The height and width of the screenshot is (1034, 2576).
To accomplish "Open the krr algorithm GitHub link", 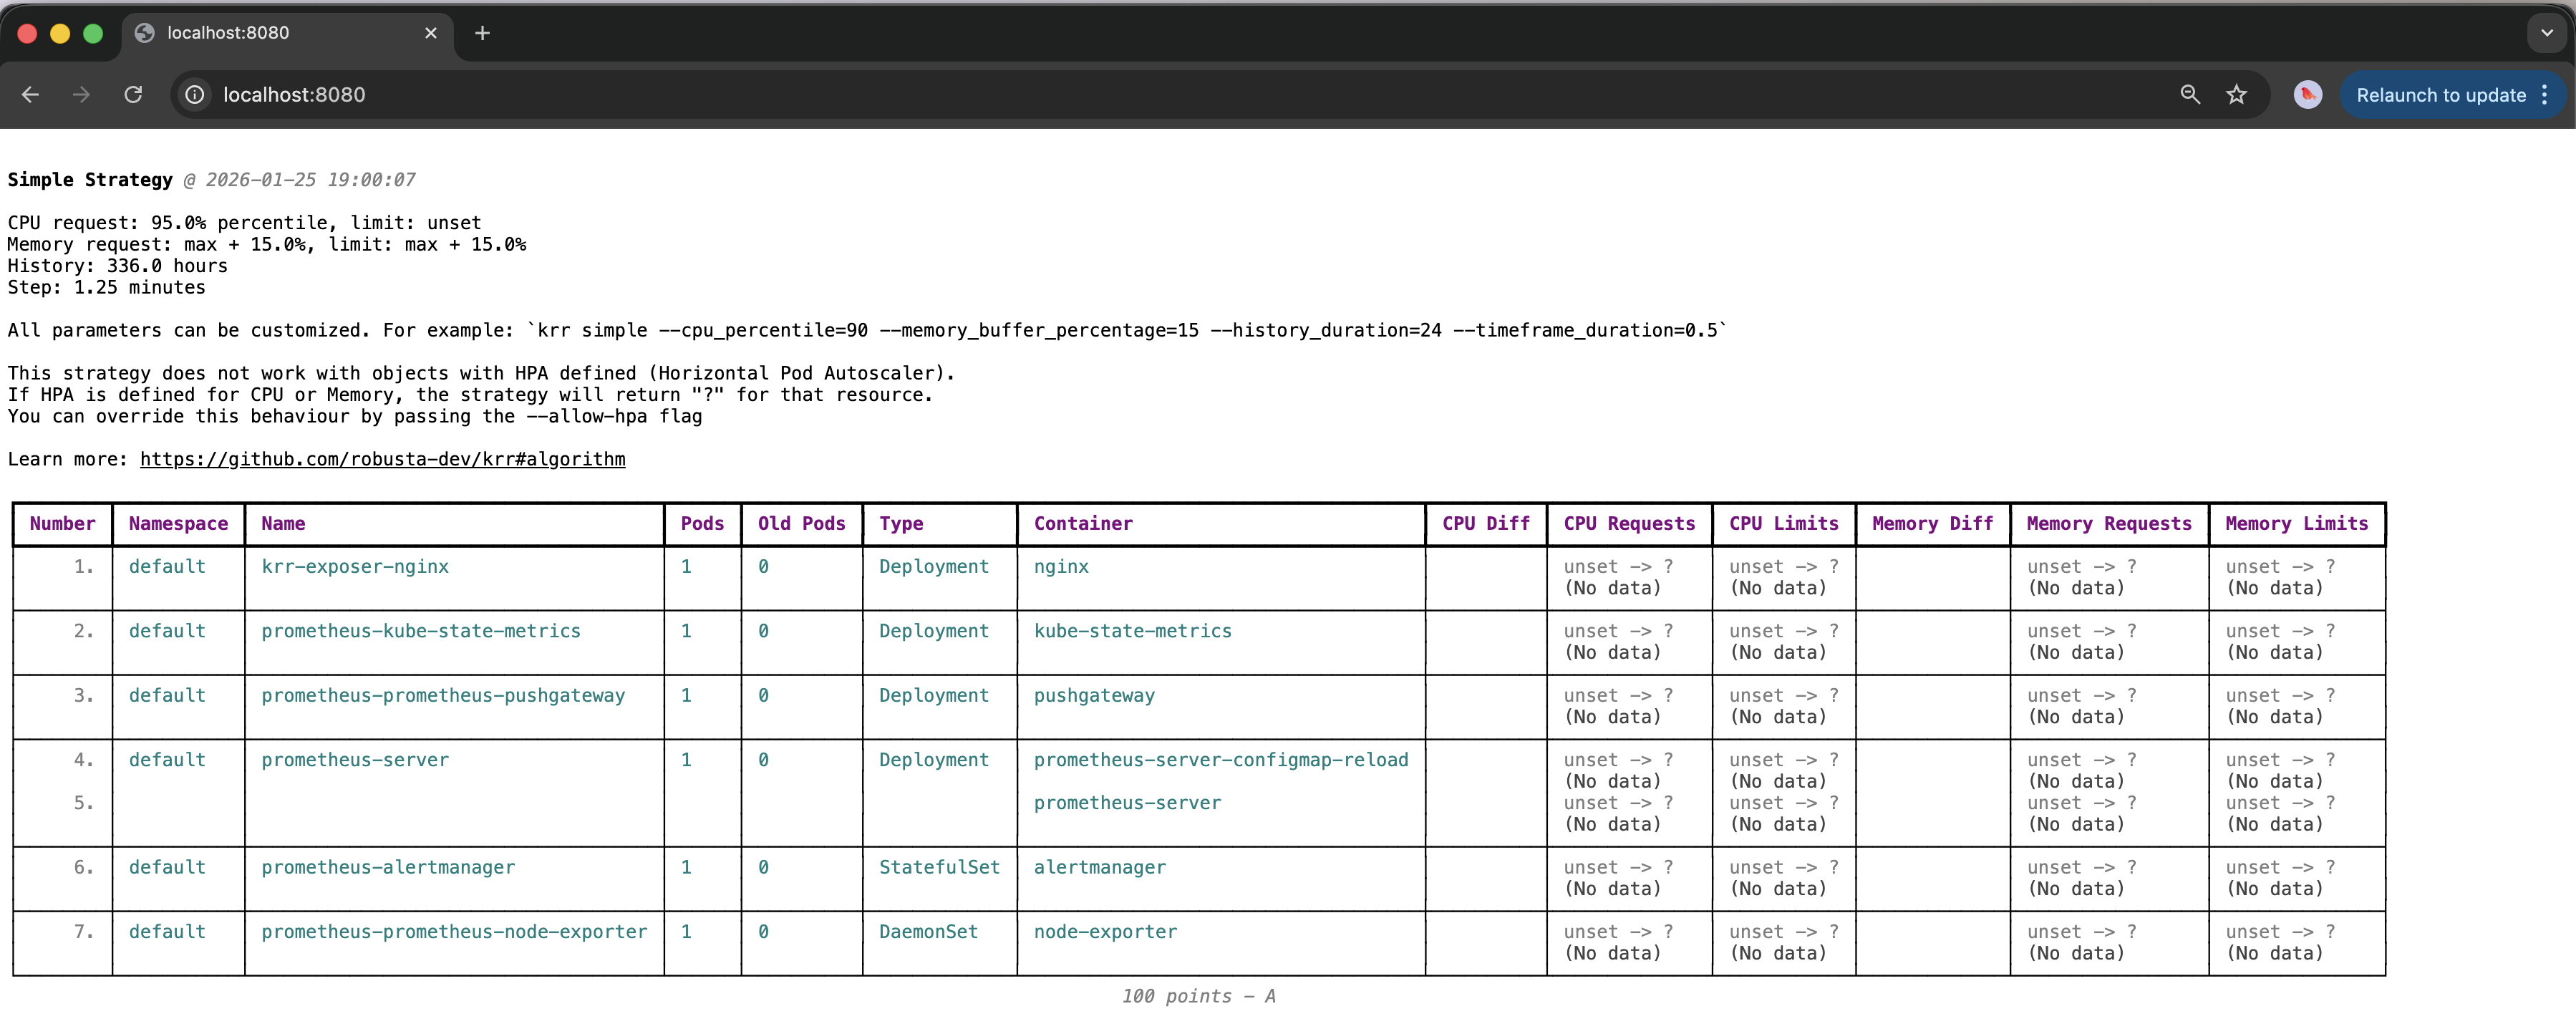I will 382,459.
